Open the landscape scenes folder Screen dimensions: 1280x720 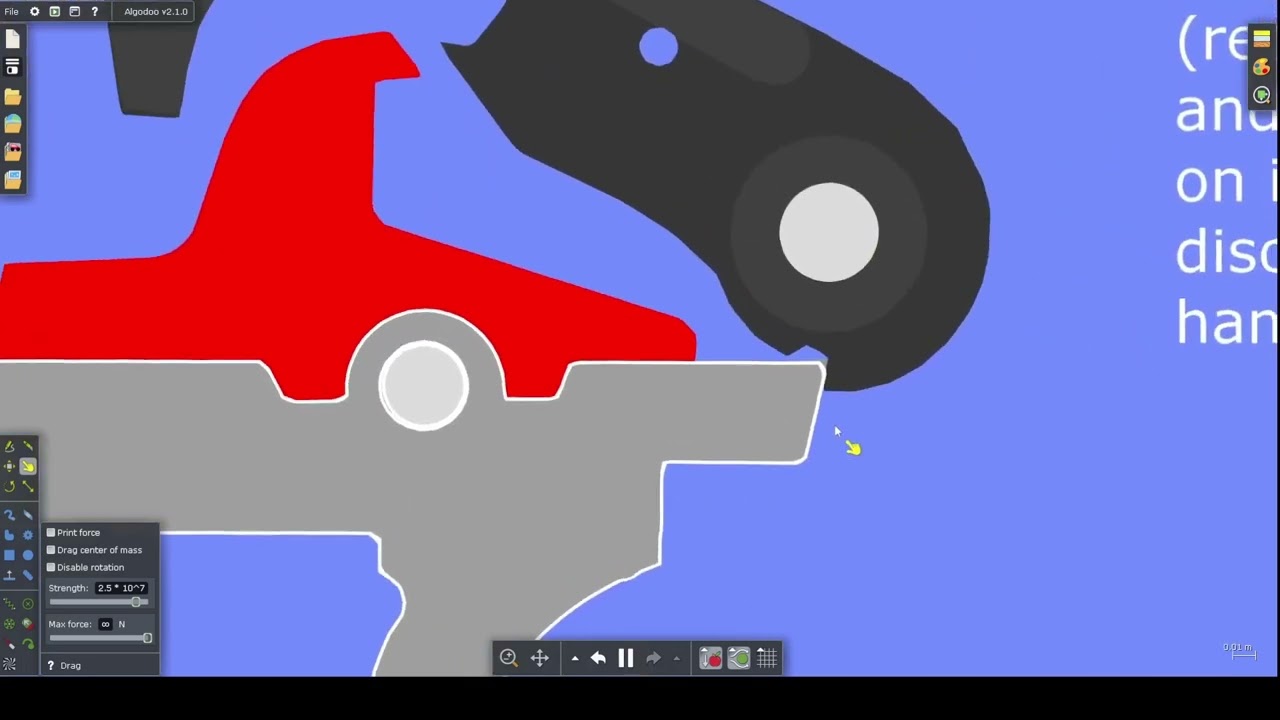[12, 124]
